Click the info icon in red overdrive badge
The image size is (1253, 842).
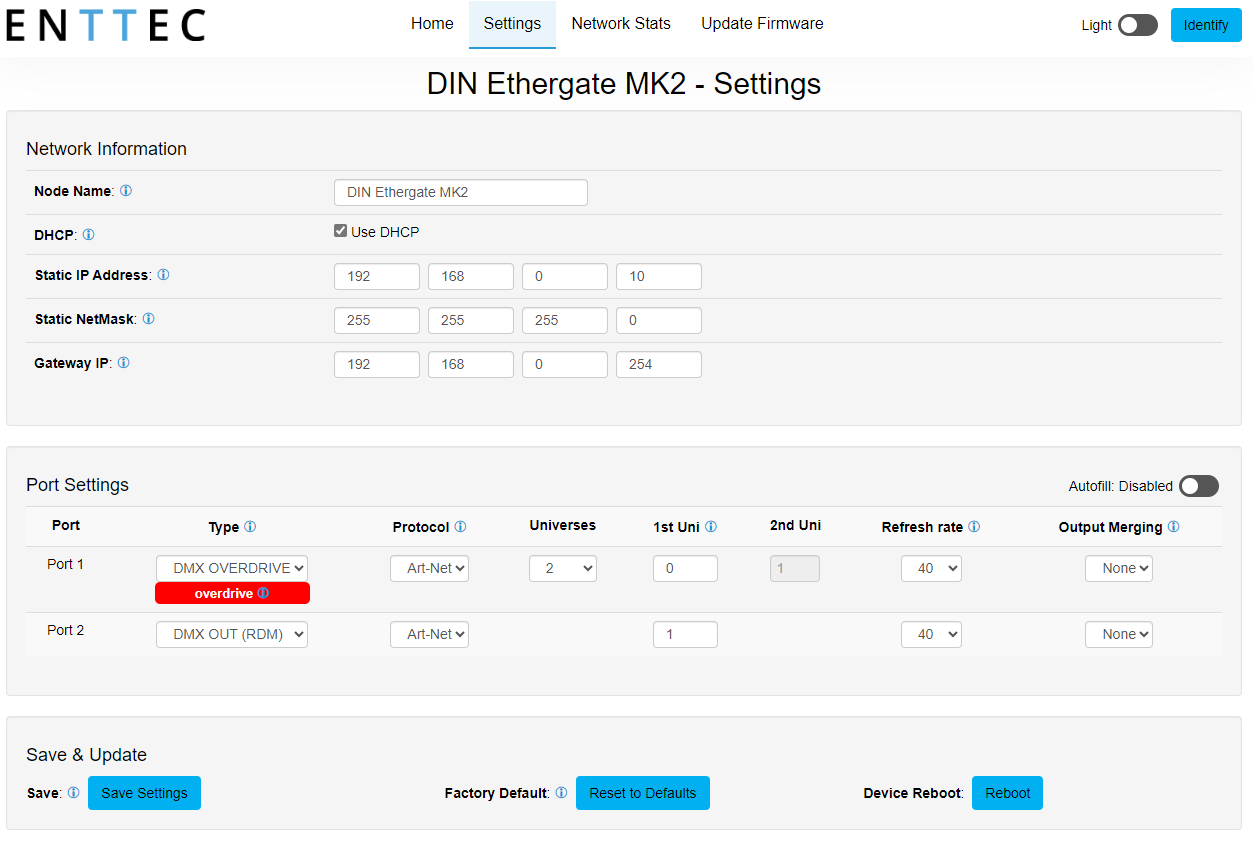pos(263,593)
